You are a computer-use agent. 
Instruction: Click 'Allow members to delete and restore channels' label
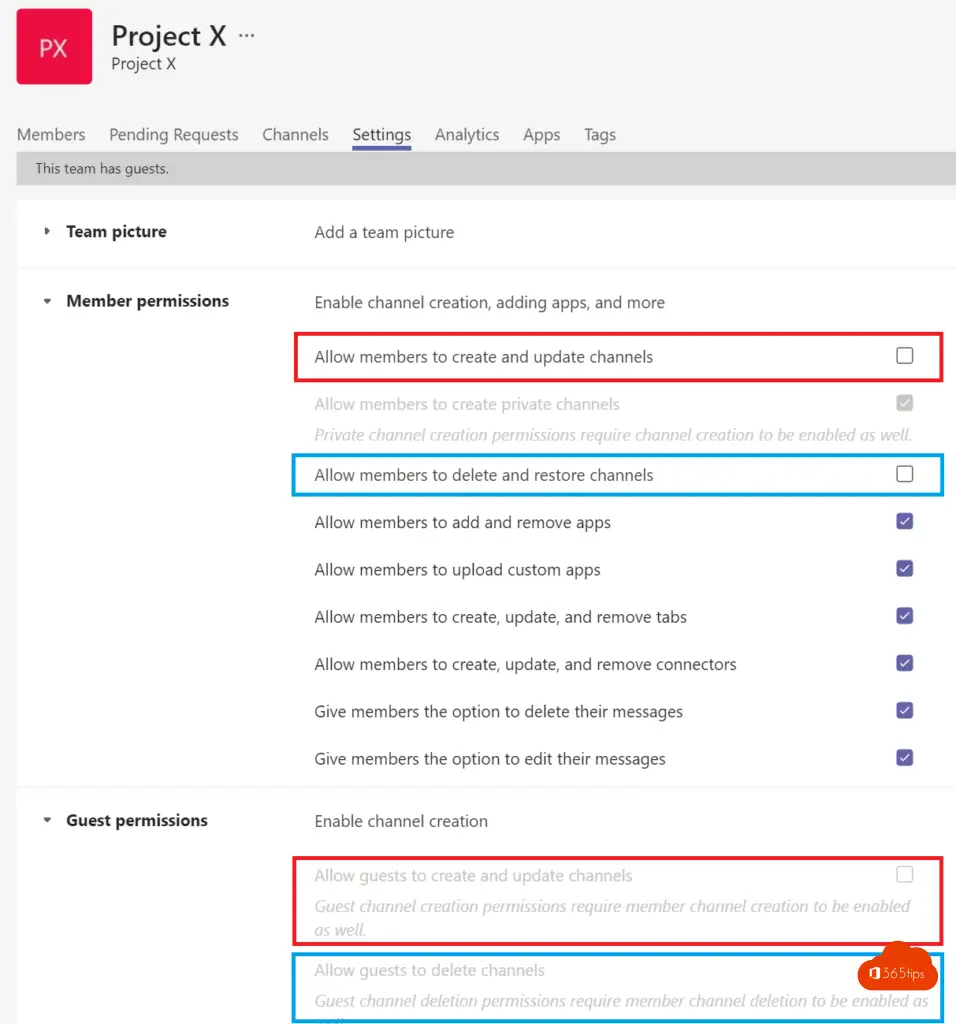[x=484, y=475]
